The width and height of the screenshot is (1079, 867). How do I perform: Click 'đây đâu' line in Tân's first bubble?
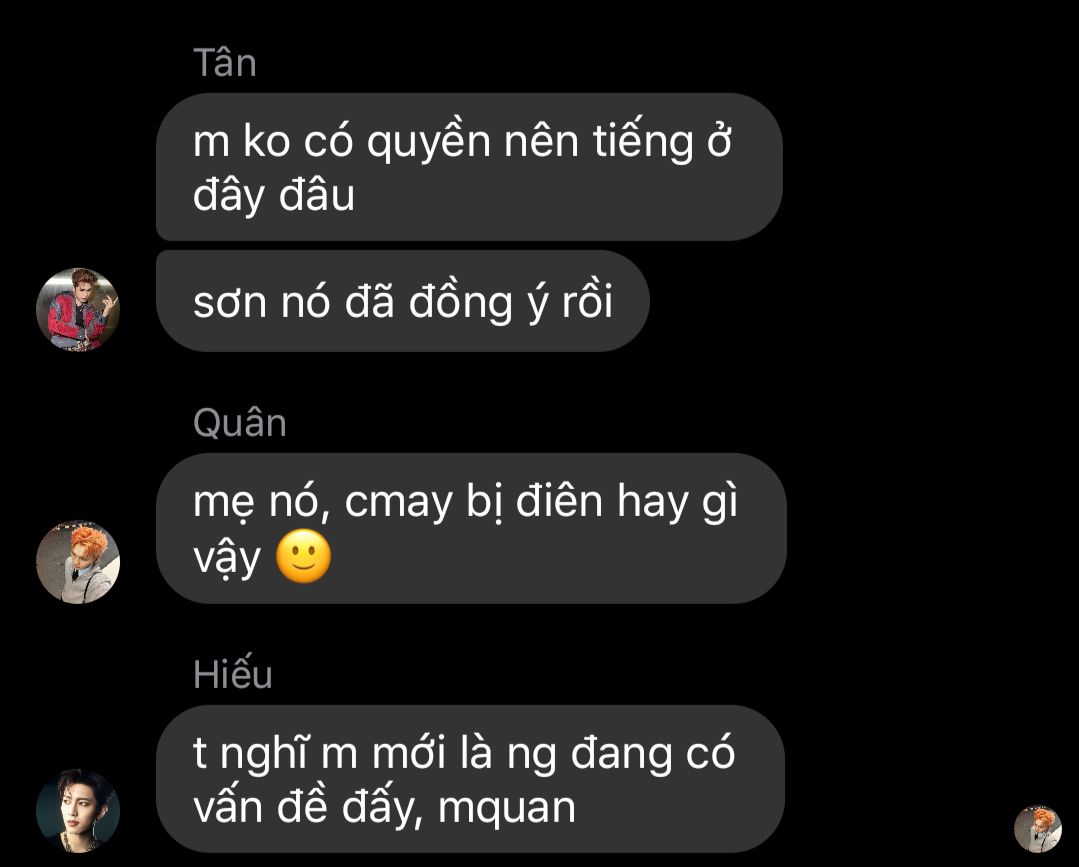(x=274, y=195)
